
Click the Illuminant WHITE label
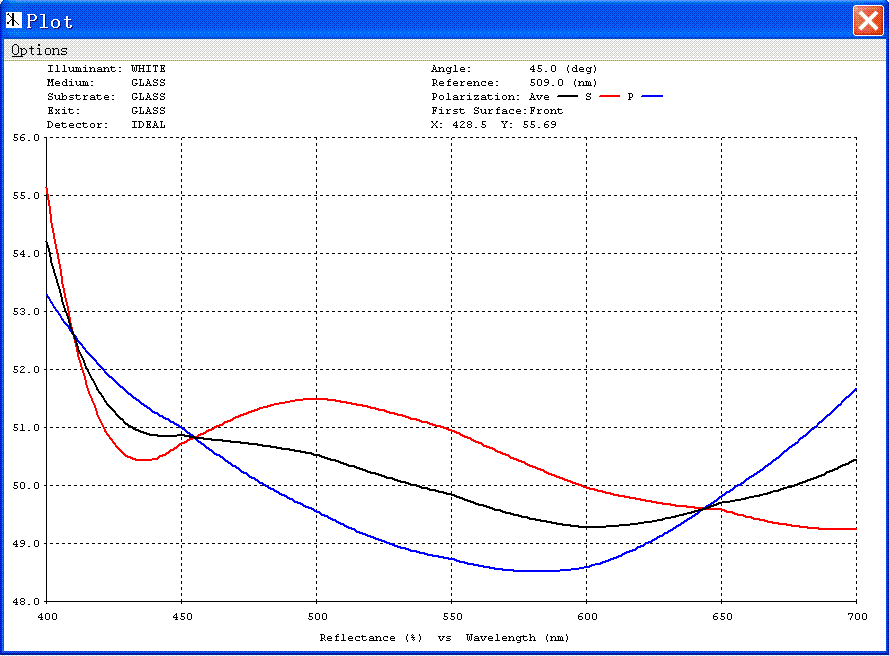pyautogui.click(x=106, y=69)
